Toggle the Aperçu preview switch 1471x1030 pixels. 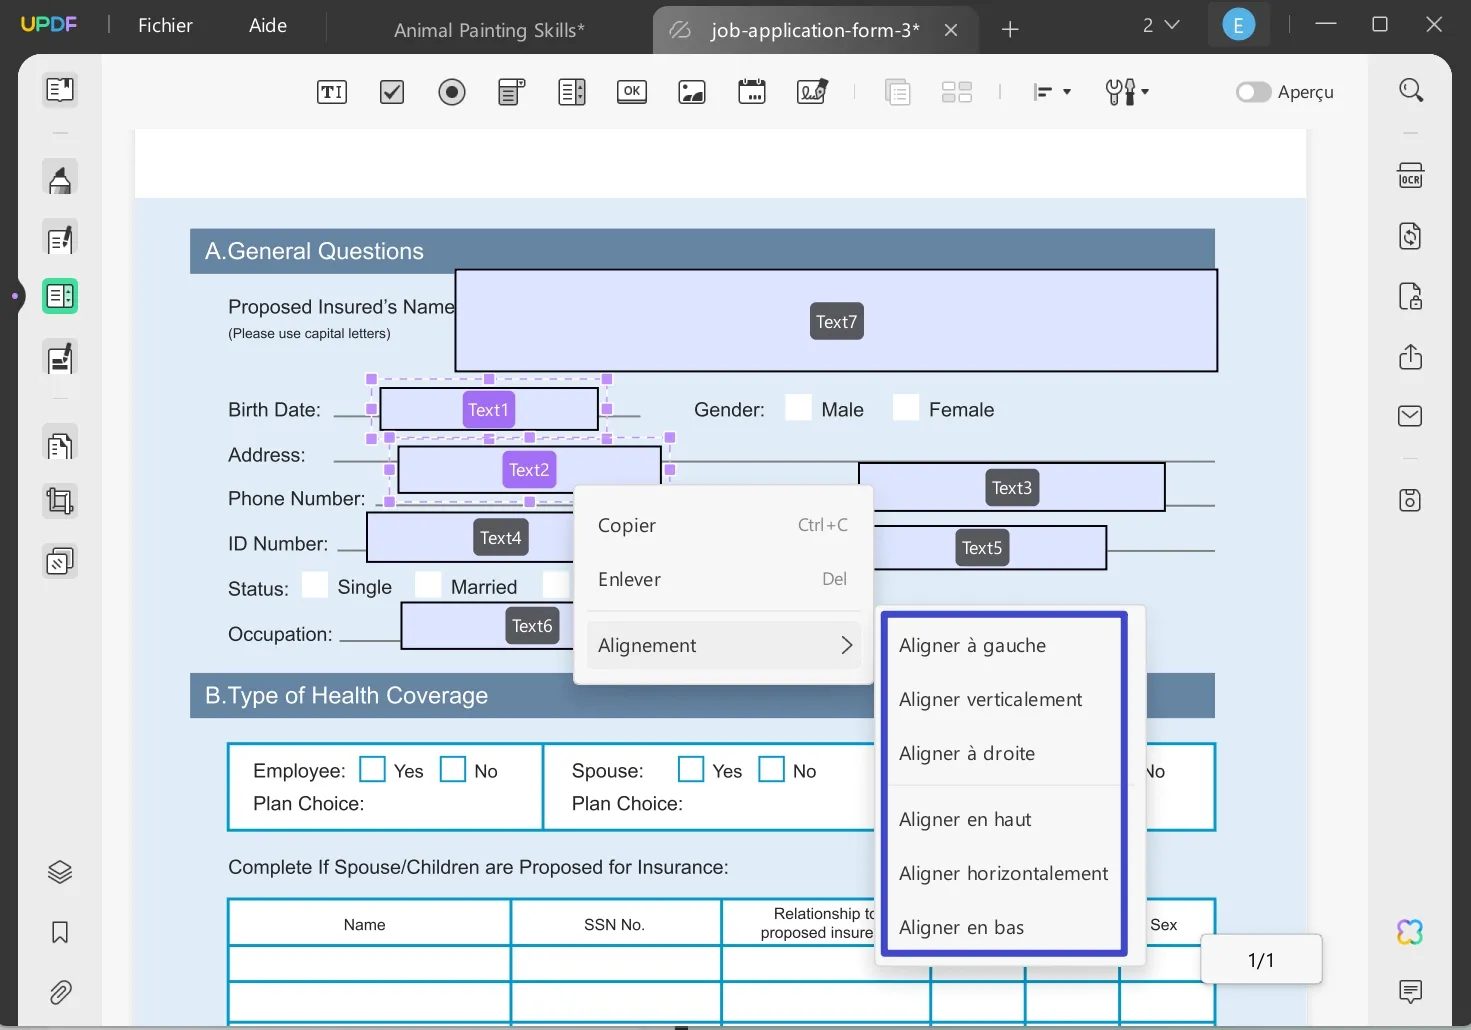1253,92
